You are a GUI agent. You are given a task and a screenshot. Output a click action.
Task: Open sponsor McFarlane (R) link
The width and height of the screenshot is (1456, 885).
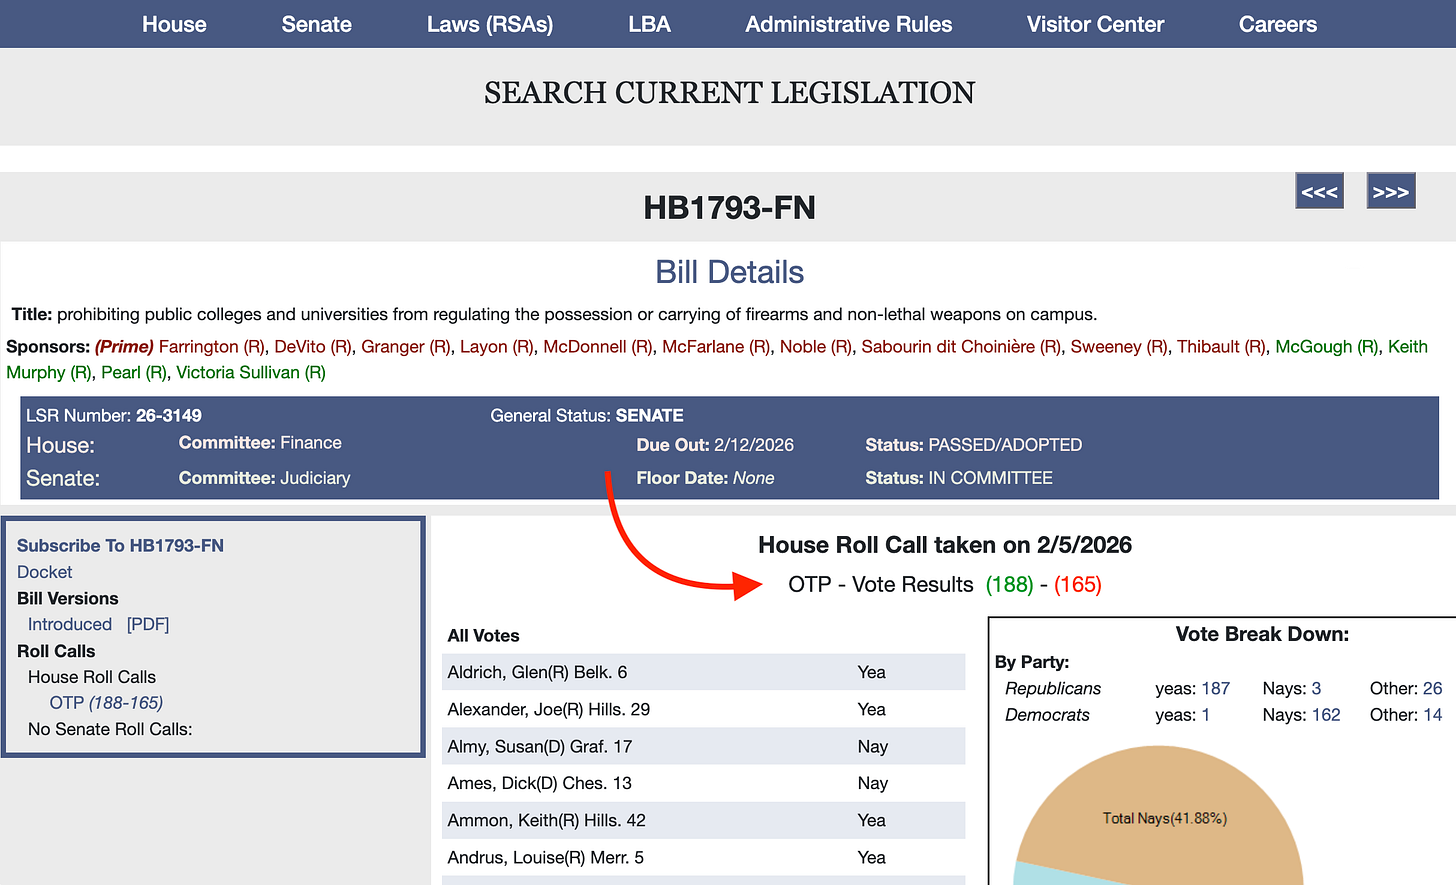(716, 347)
